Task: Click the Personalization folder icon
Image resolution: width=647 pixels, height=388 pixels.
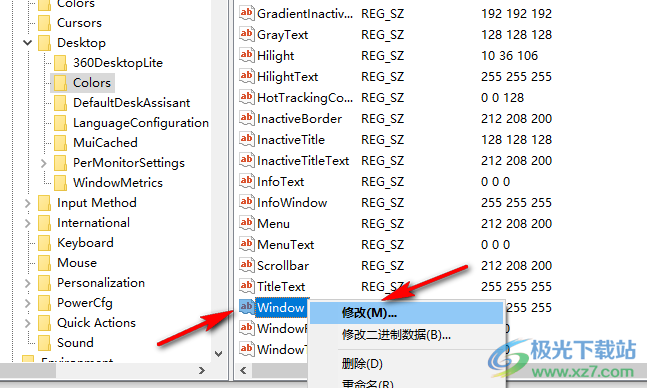Action: pos(44,283)
